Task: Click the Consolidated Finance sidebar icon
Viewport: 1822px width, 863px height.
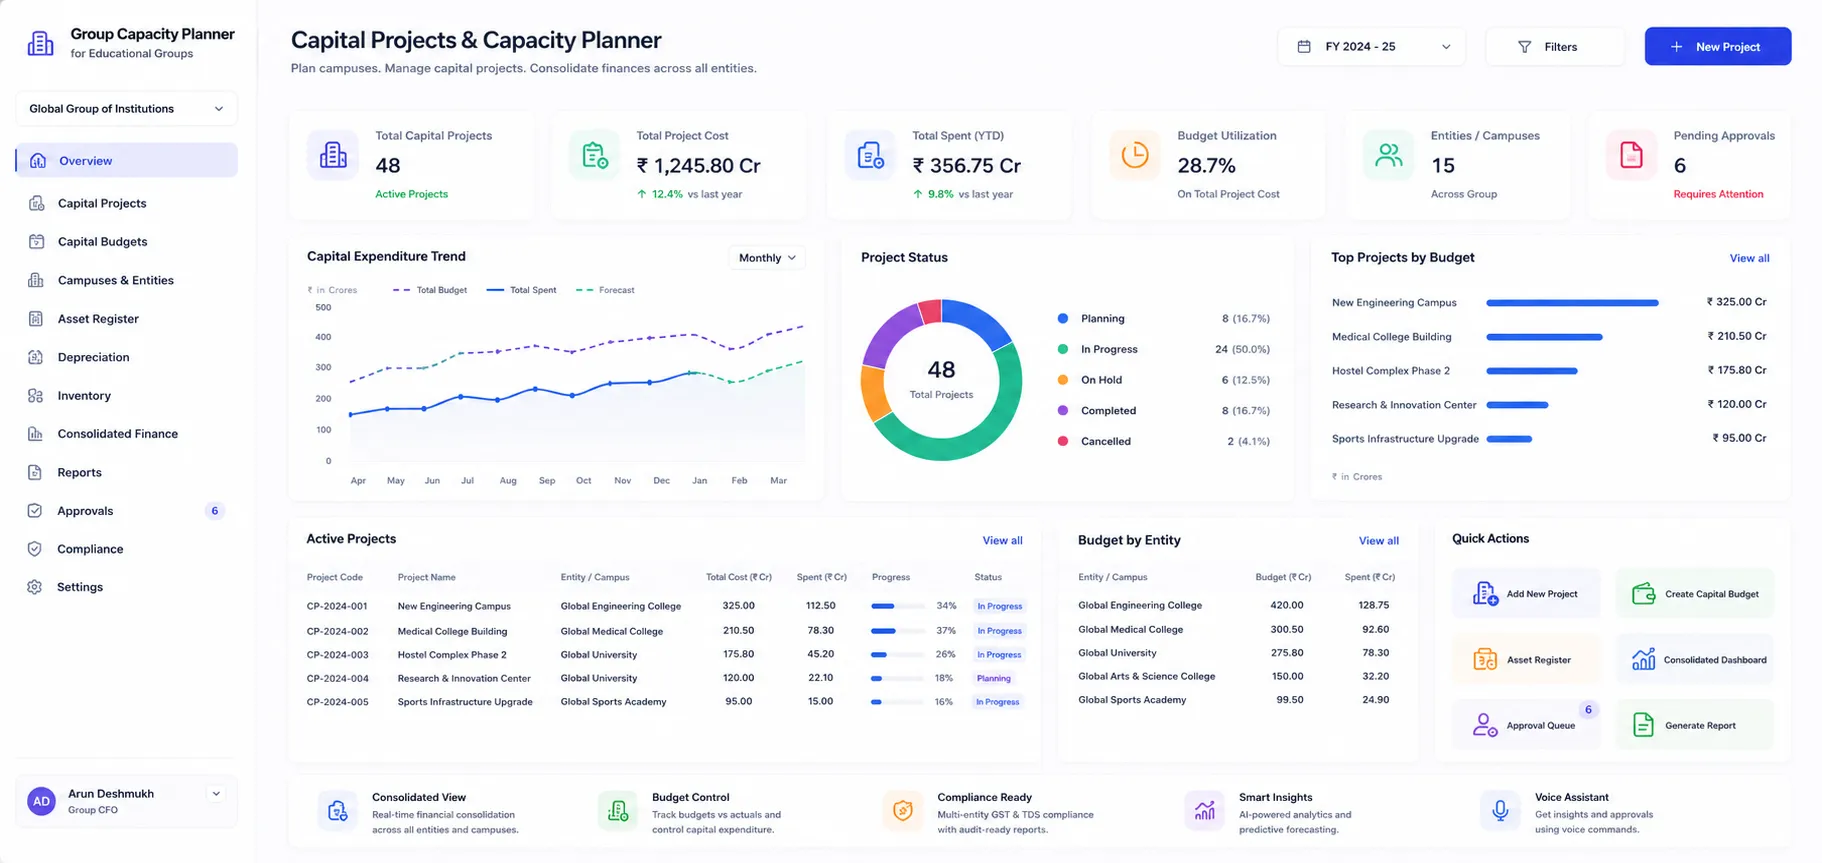Action: 36,433
